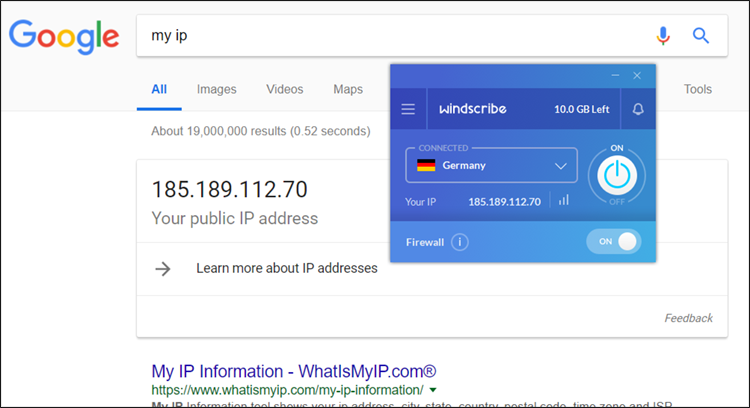Expand the whatismyip.com URL dropdown arrow
The image size is (750, 408).
pos(433,390)
